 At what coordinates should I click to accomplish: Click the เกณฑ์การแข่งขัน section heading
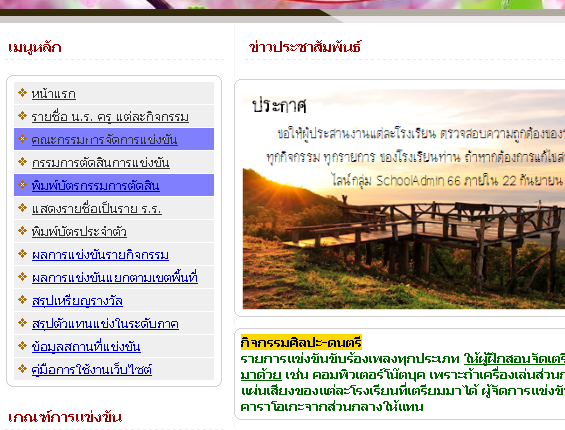pyautogui.click(x=65, y=417)
